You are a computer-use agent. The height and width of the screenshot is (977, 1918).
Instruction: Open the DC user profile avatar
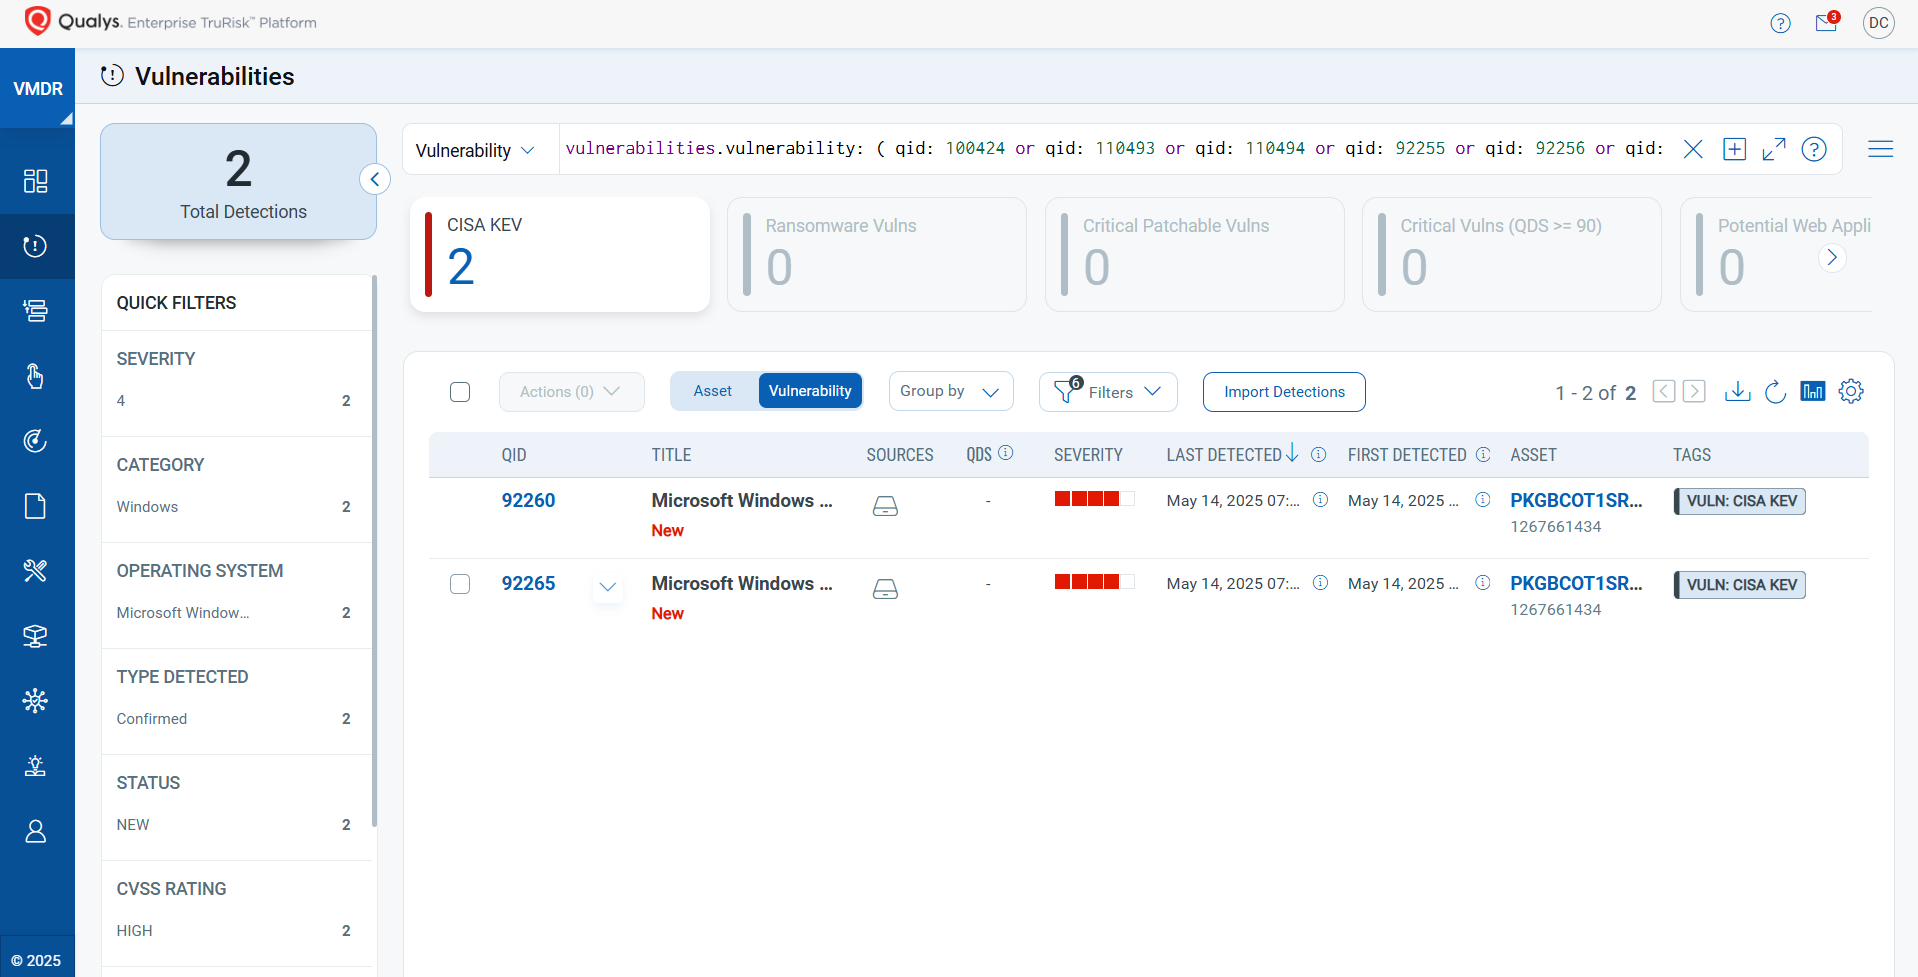[1878, 23]
